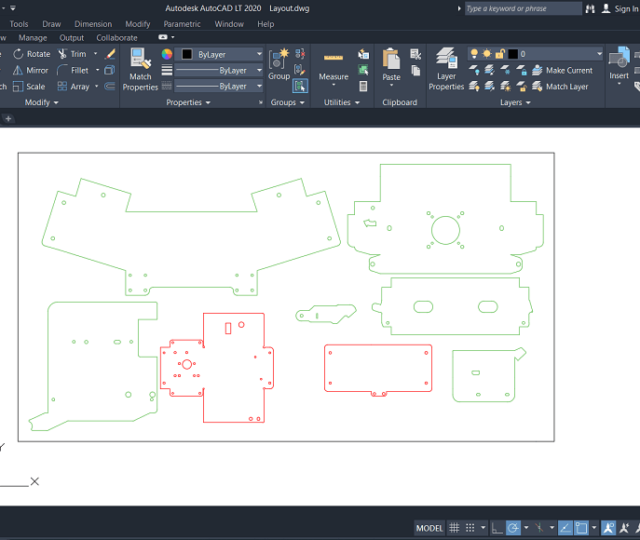
Task: Open the Parametric menu
Action: point(182,24)
